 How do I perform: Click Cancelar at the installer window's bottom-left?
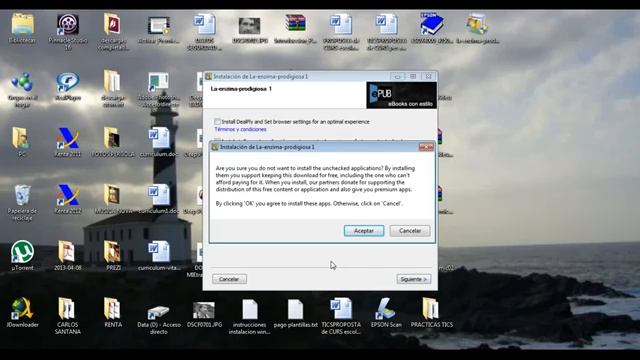click(229, 279)
